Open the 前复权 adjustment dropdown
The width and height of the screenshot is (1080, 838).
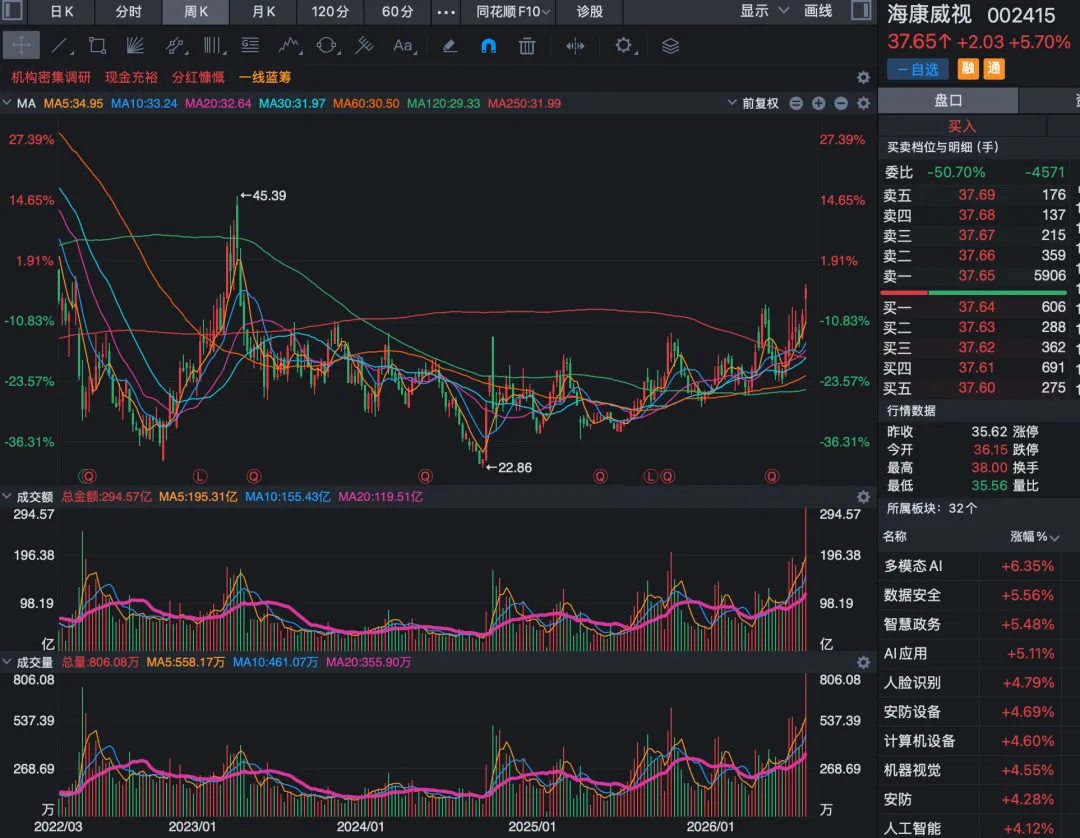(753, 103)
